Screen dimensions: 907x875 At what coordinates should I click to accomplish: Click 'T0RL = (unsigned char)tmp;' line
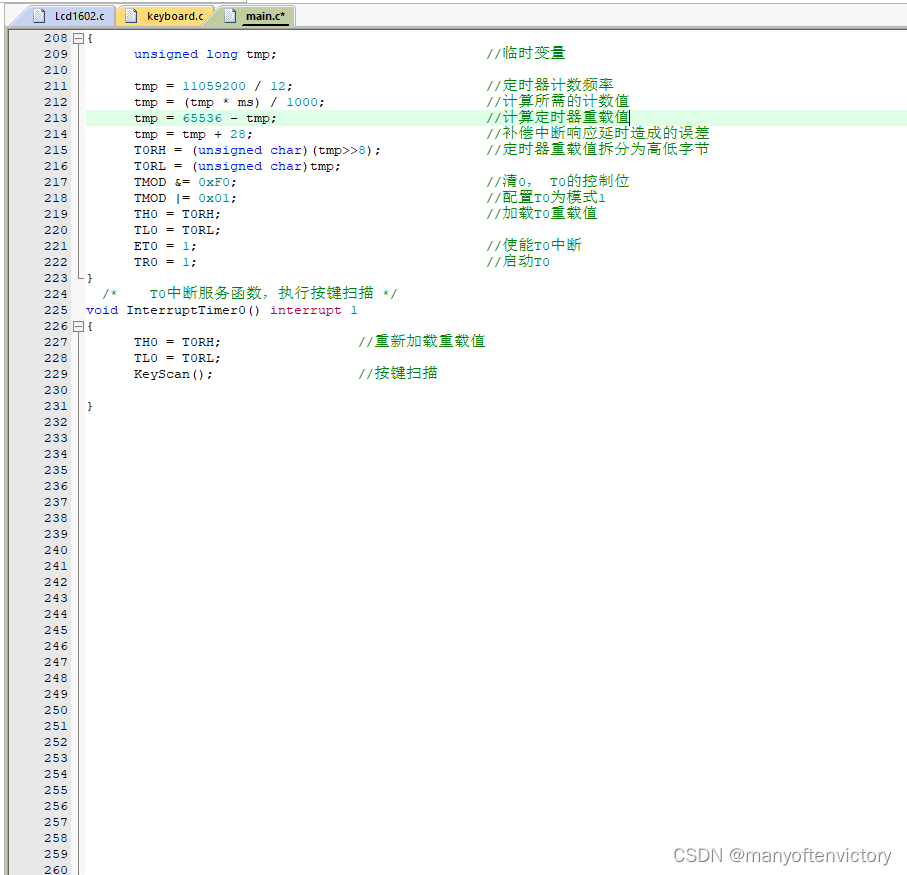coord(237,167)
